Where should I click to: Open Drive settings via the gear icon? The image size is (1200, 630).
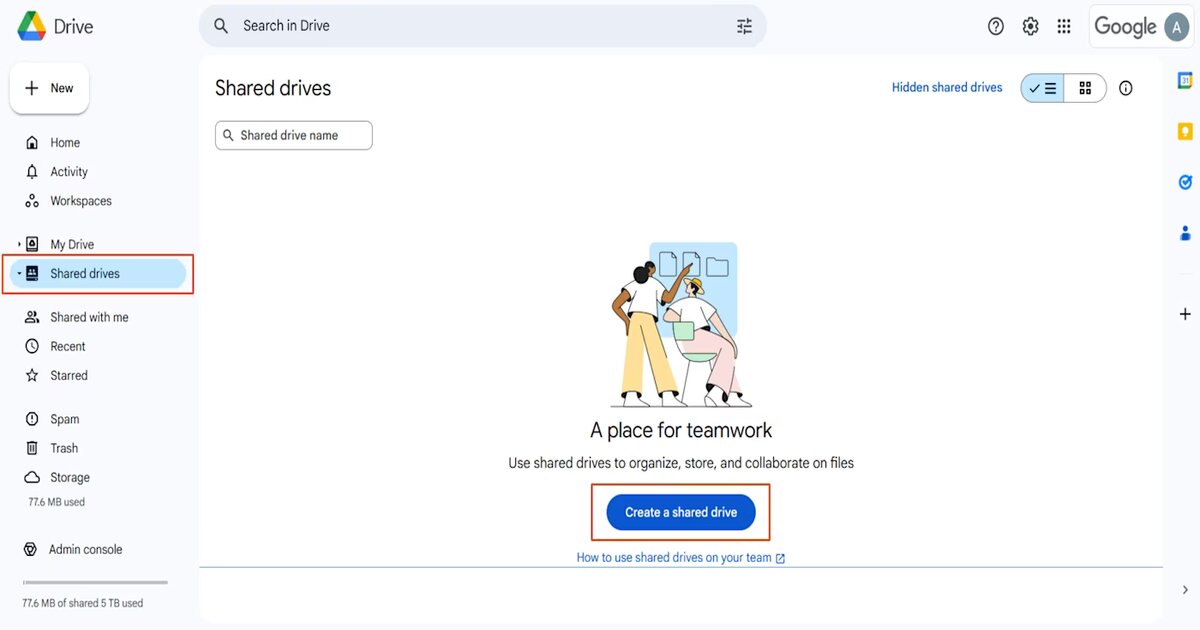click(x=1030, y=26)
